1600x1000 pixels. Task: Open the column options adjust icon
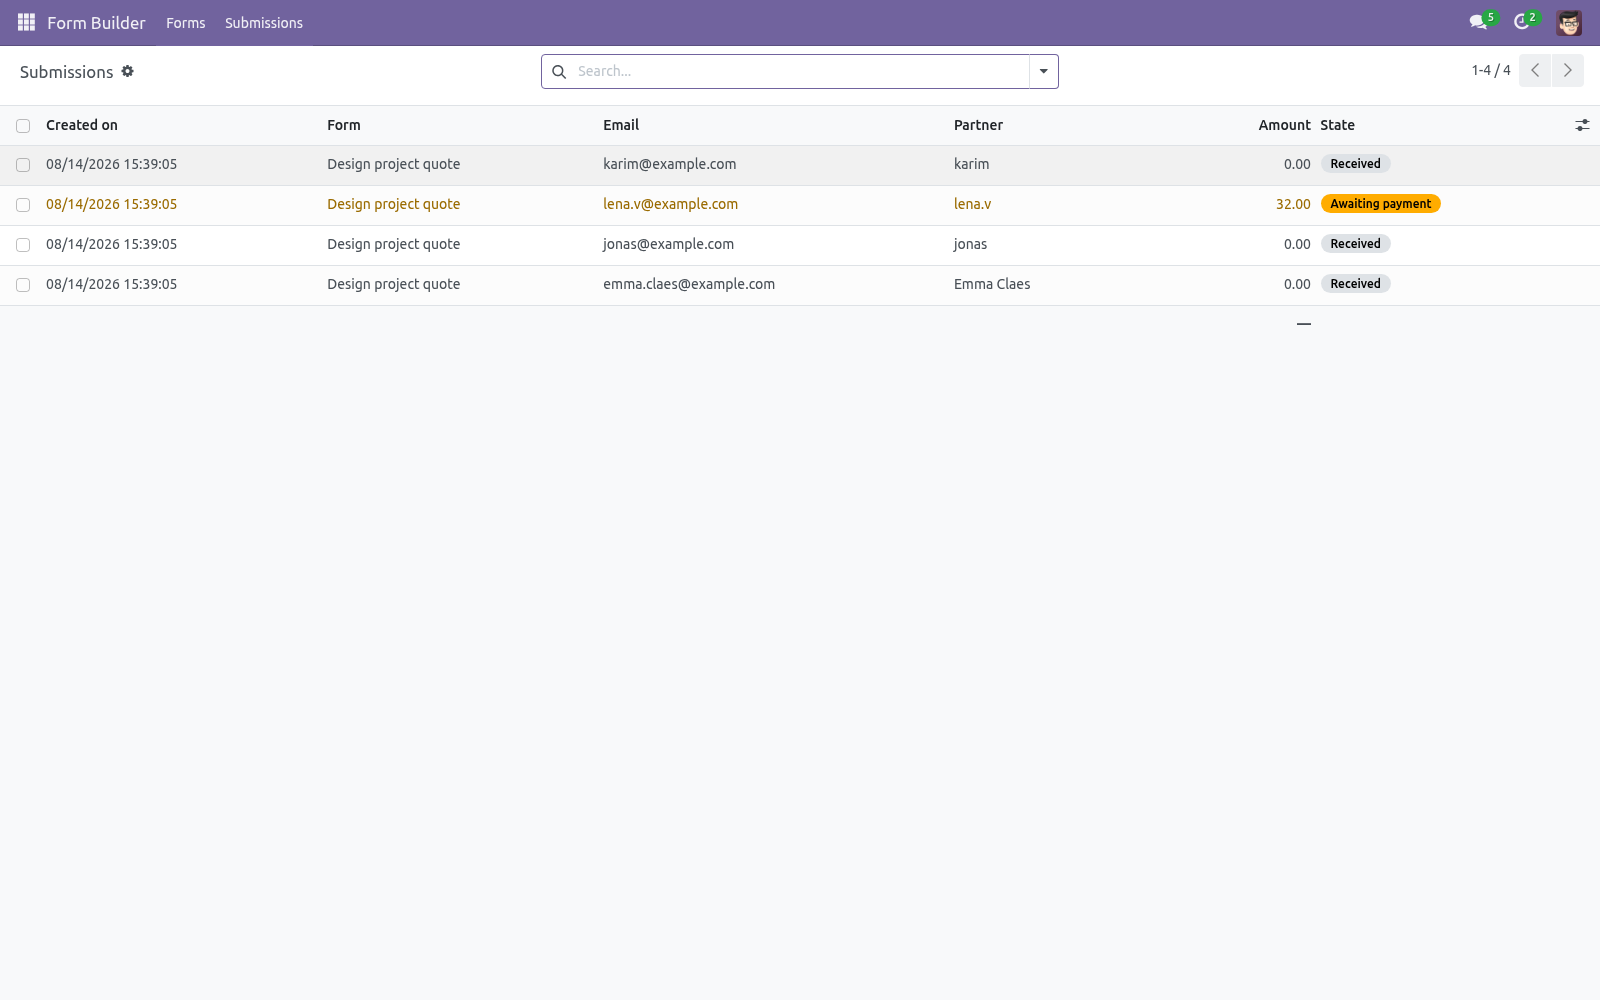(1582, 125)
